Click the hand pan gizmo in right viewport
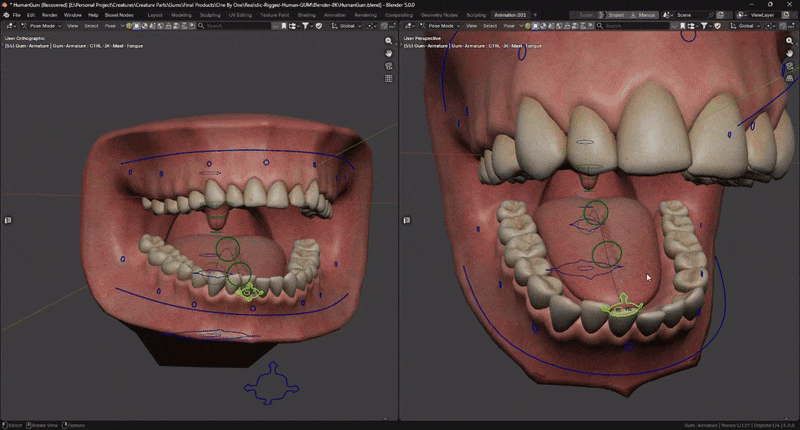This screenshot has height=430, width=800. (x=790, y=54)
